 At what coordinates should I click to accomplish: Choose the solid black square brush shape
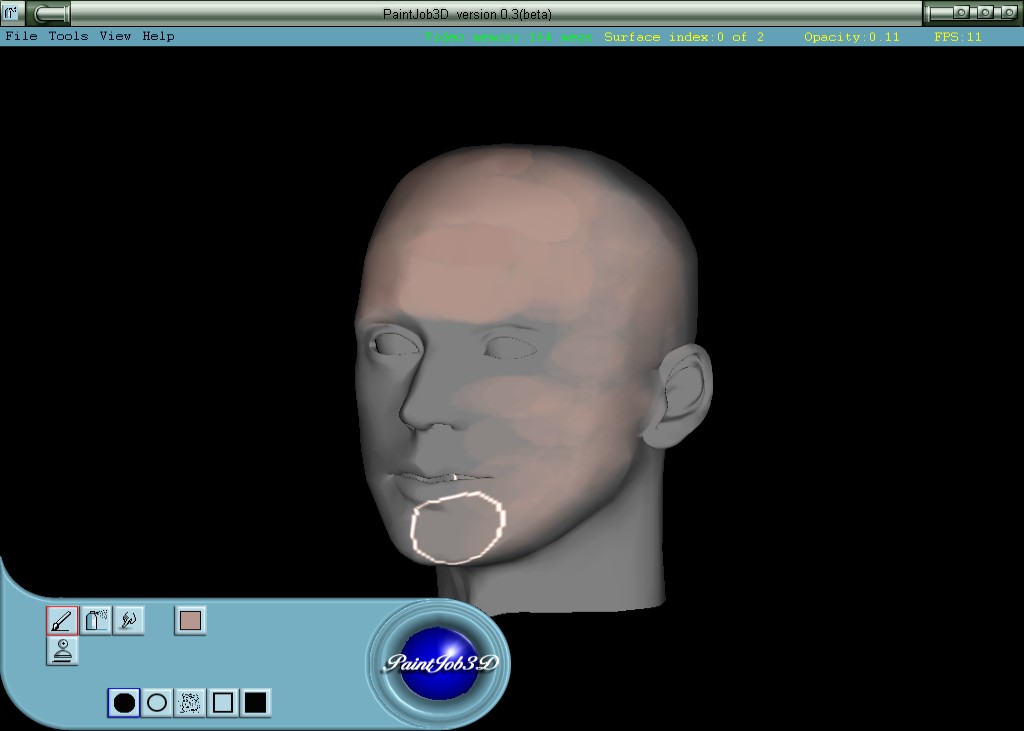pyautogui.click(x=255, y=703)
